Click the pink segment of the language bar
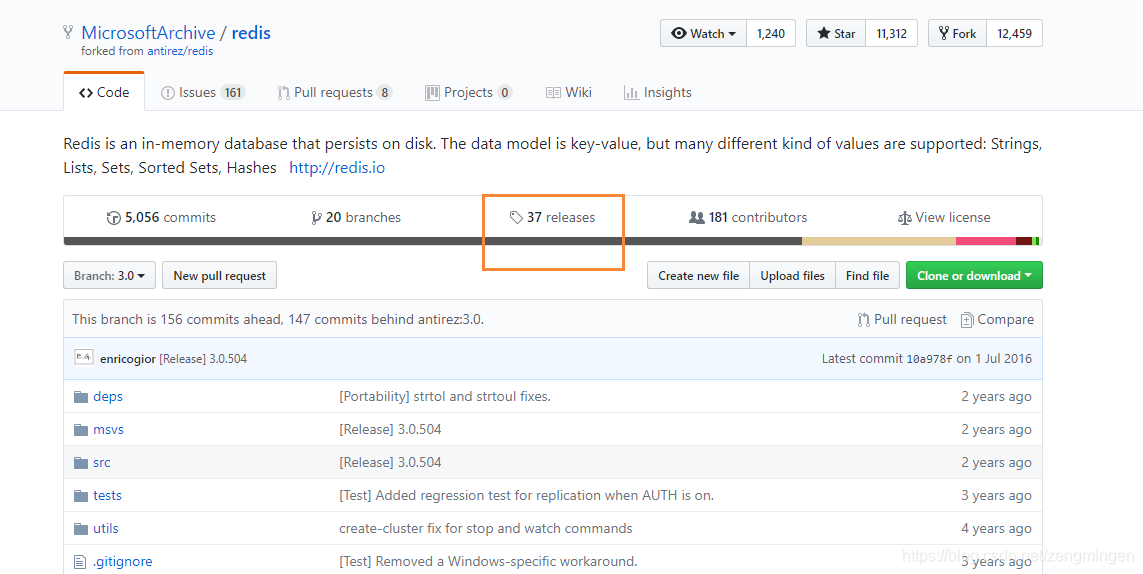This screenshot has width=1143, height=574. point(986,241)
